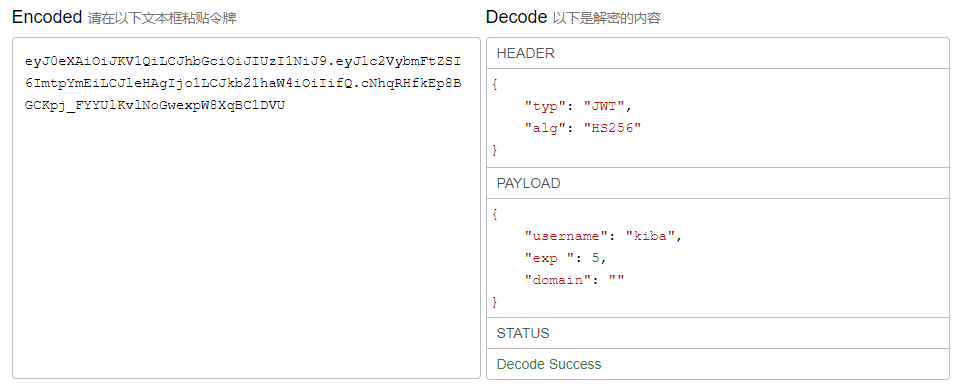Click the Chinese paste-token hint text
This screenshot has height=384, width=955.
pos(162,18)
